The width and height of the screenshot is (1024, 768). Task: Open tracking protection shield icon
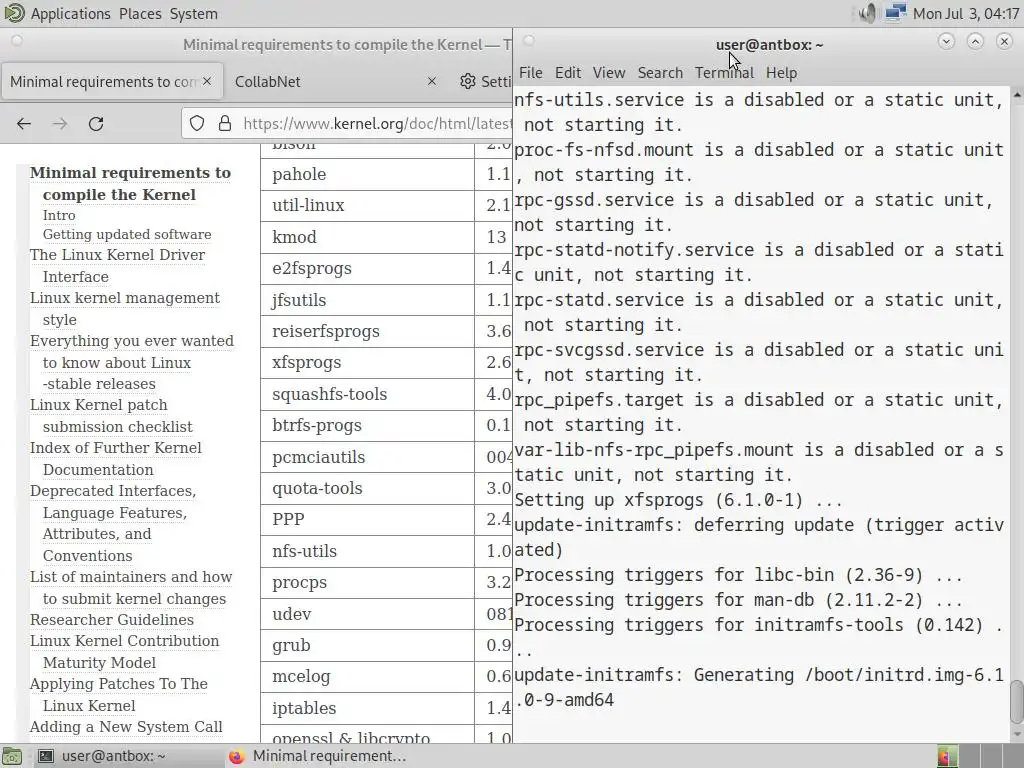197,123
